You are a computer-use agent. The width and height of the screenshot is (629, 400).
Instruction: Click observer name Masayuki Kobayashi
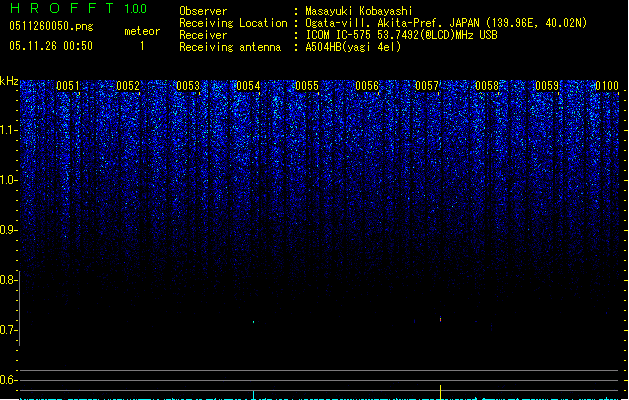point(359,11)
